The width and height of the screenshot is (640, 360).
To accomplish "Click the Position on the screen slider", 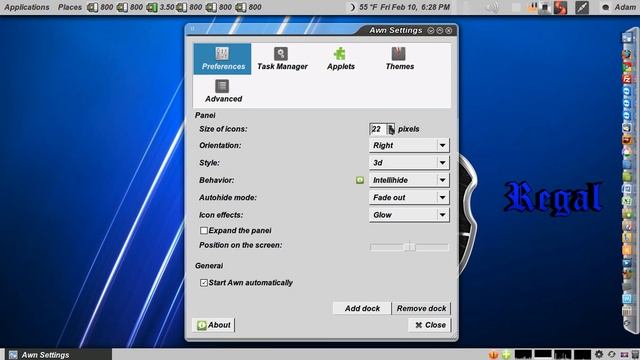I will [409, 247].
